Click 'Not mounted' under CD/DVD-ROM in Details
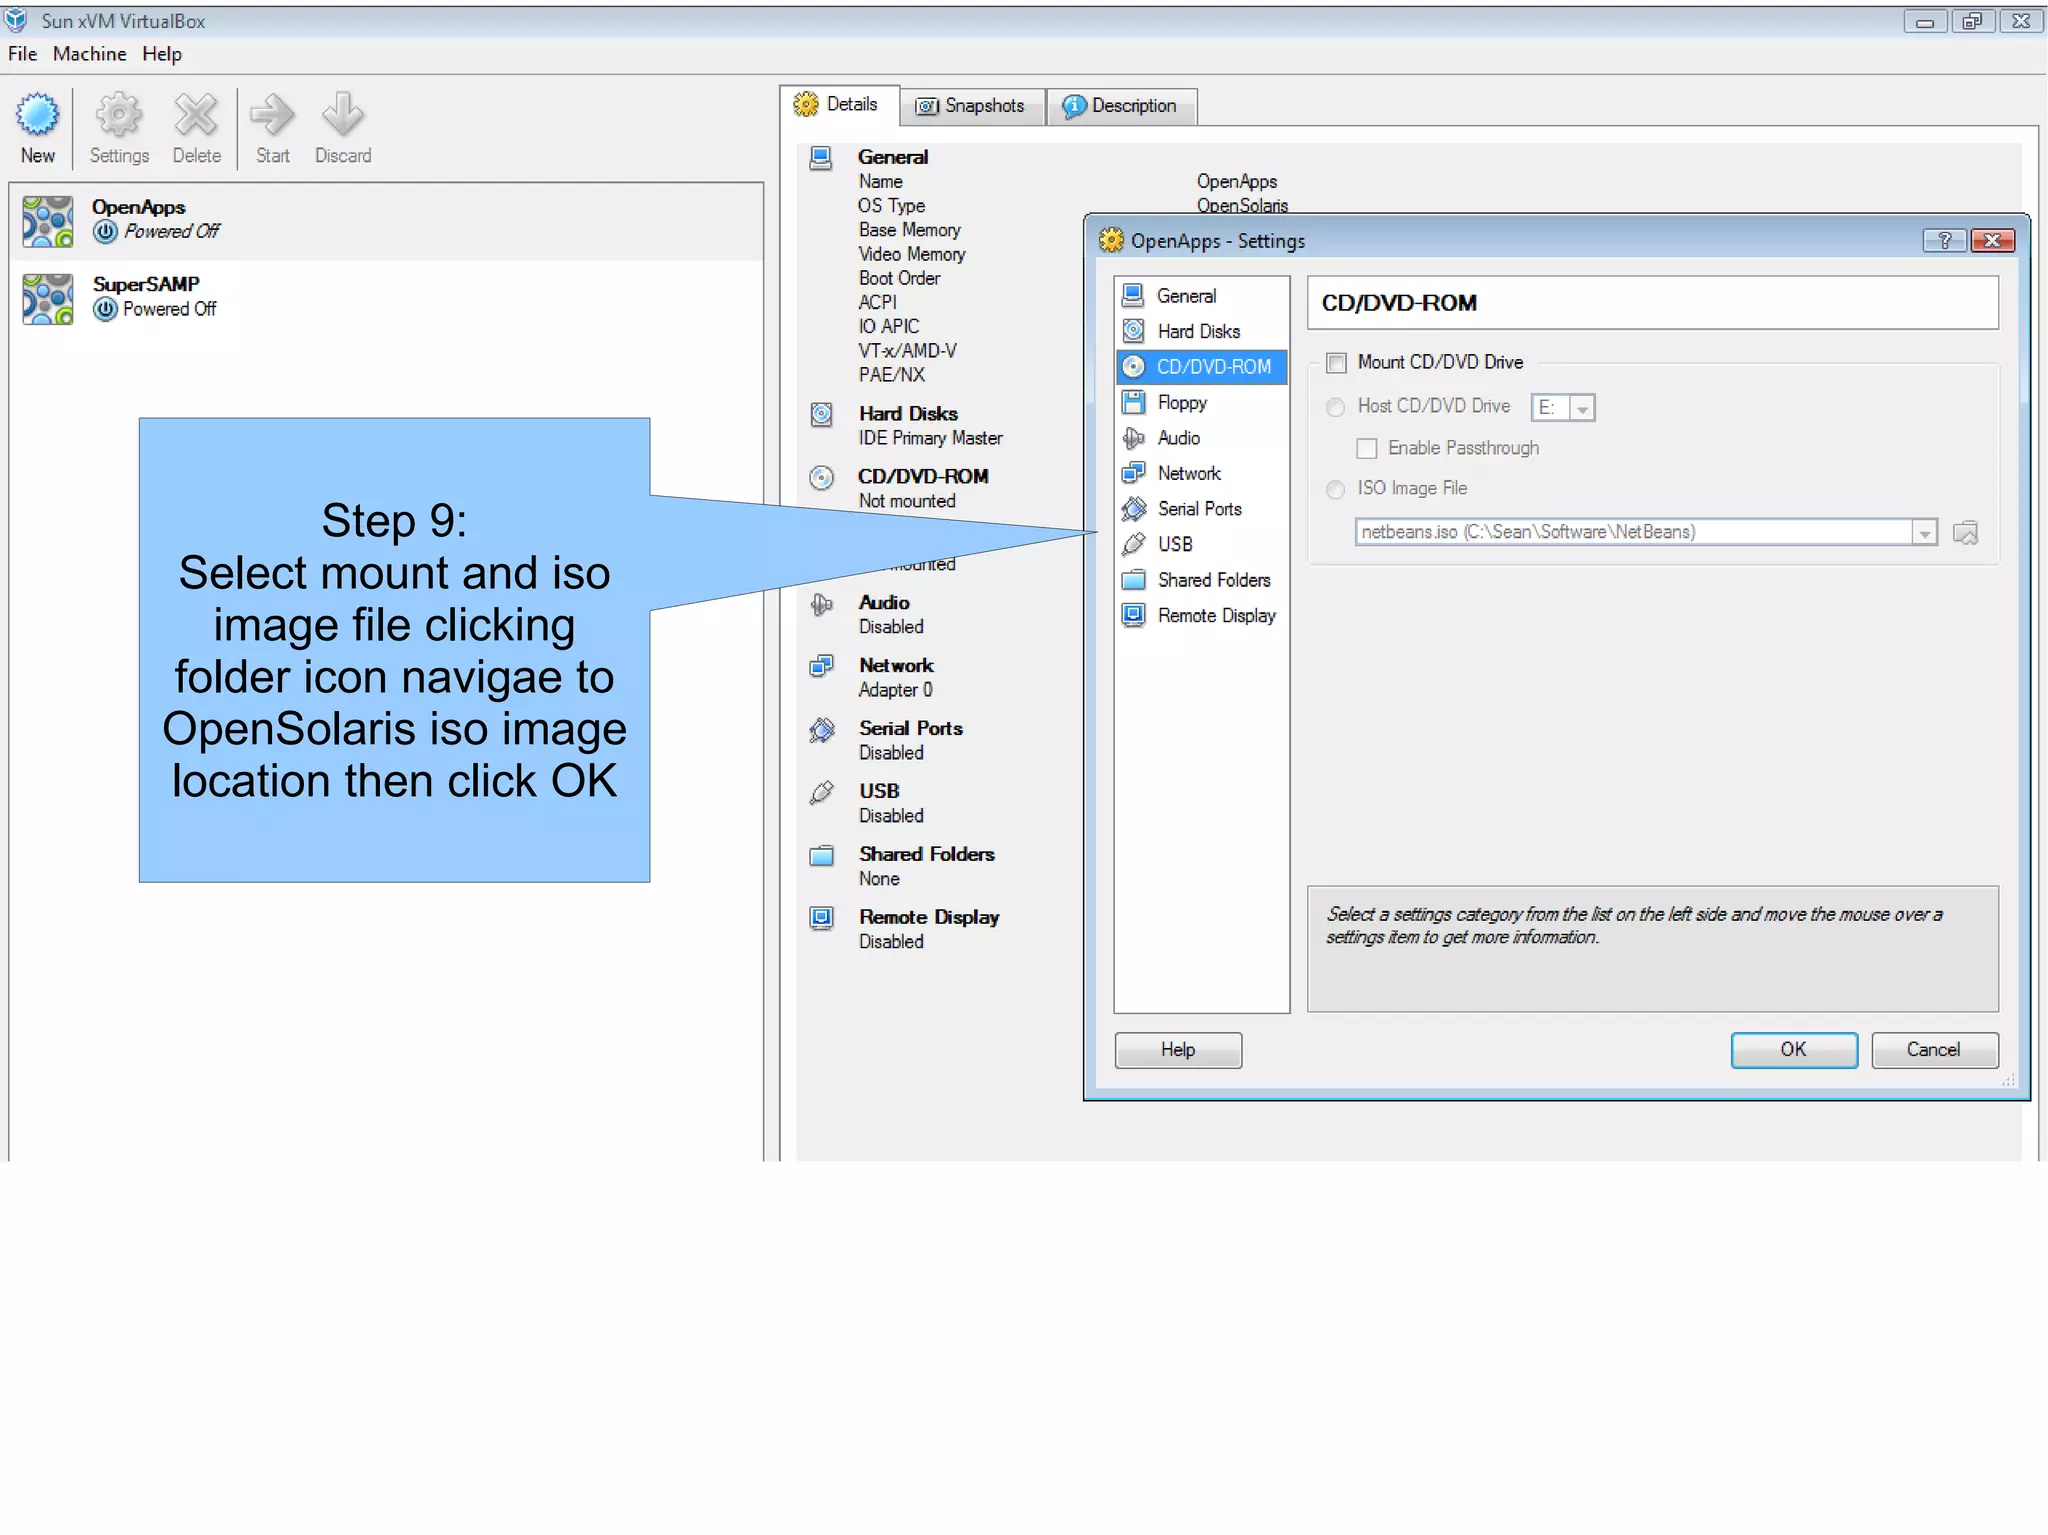Screen dimensions: 2048x1535 [x=907, y=501]
